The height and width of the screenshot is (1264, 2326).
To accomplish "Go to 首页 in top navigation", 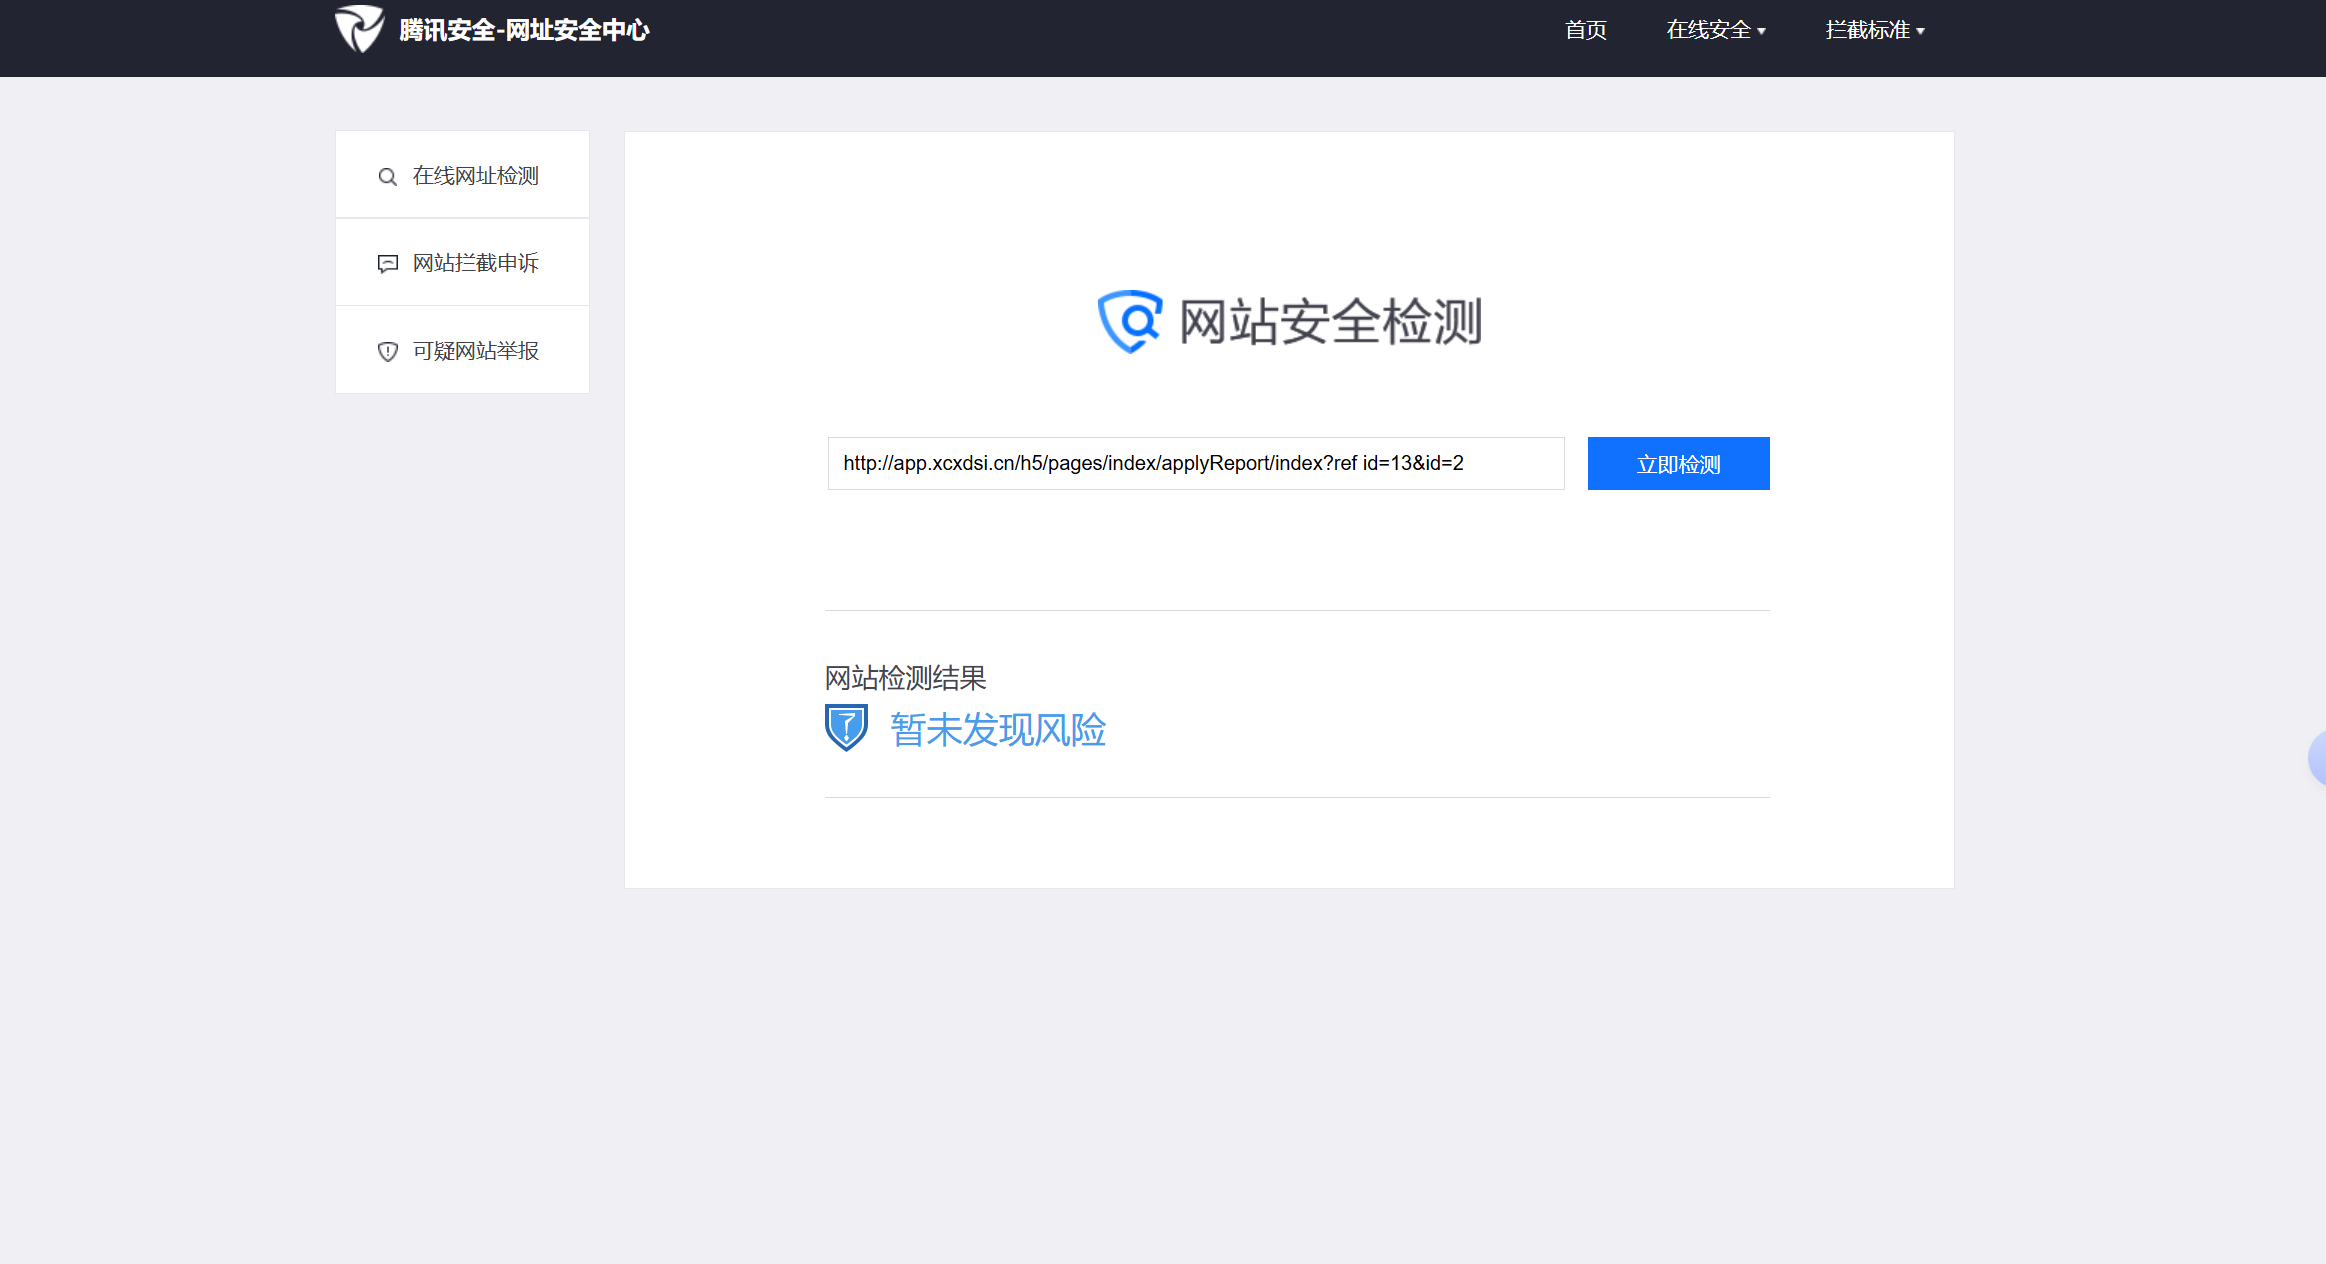I will point(1585,30).
